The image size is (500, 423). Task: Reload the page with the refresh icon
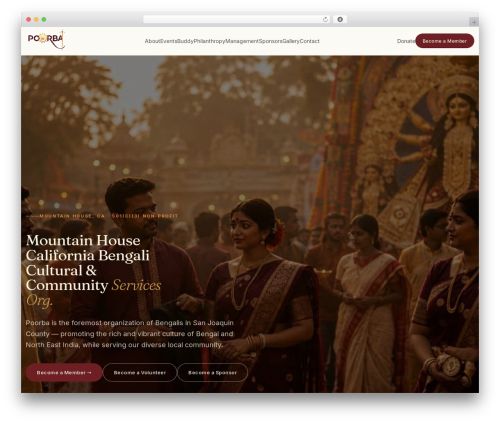tap(325, 19)
